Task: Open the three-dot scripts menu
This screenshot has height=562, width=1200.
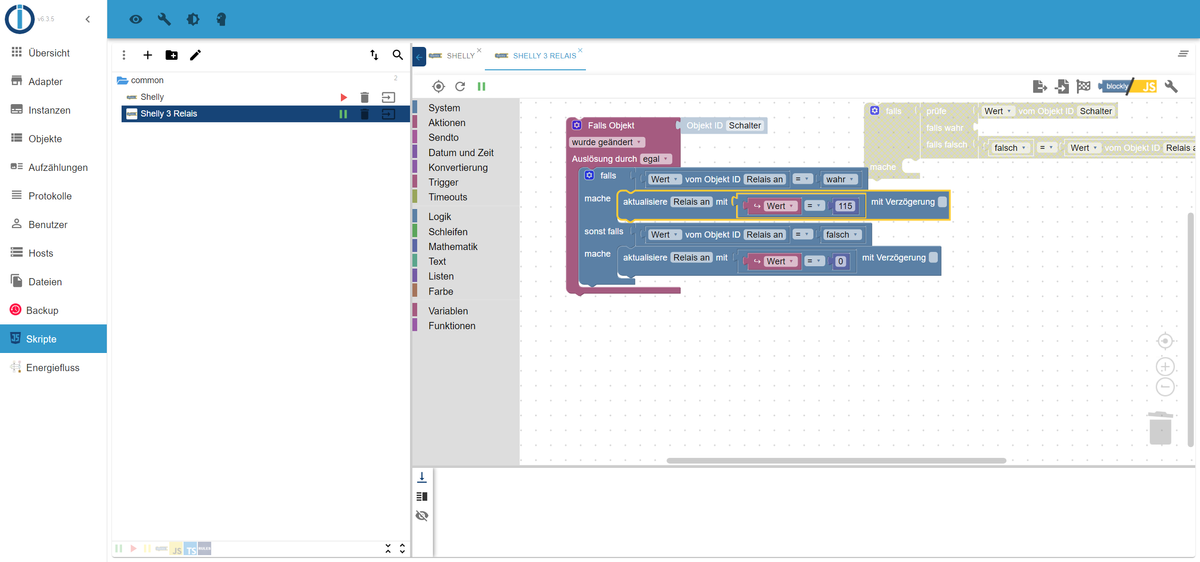Action: 124,55
